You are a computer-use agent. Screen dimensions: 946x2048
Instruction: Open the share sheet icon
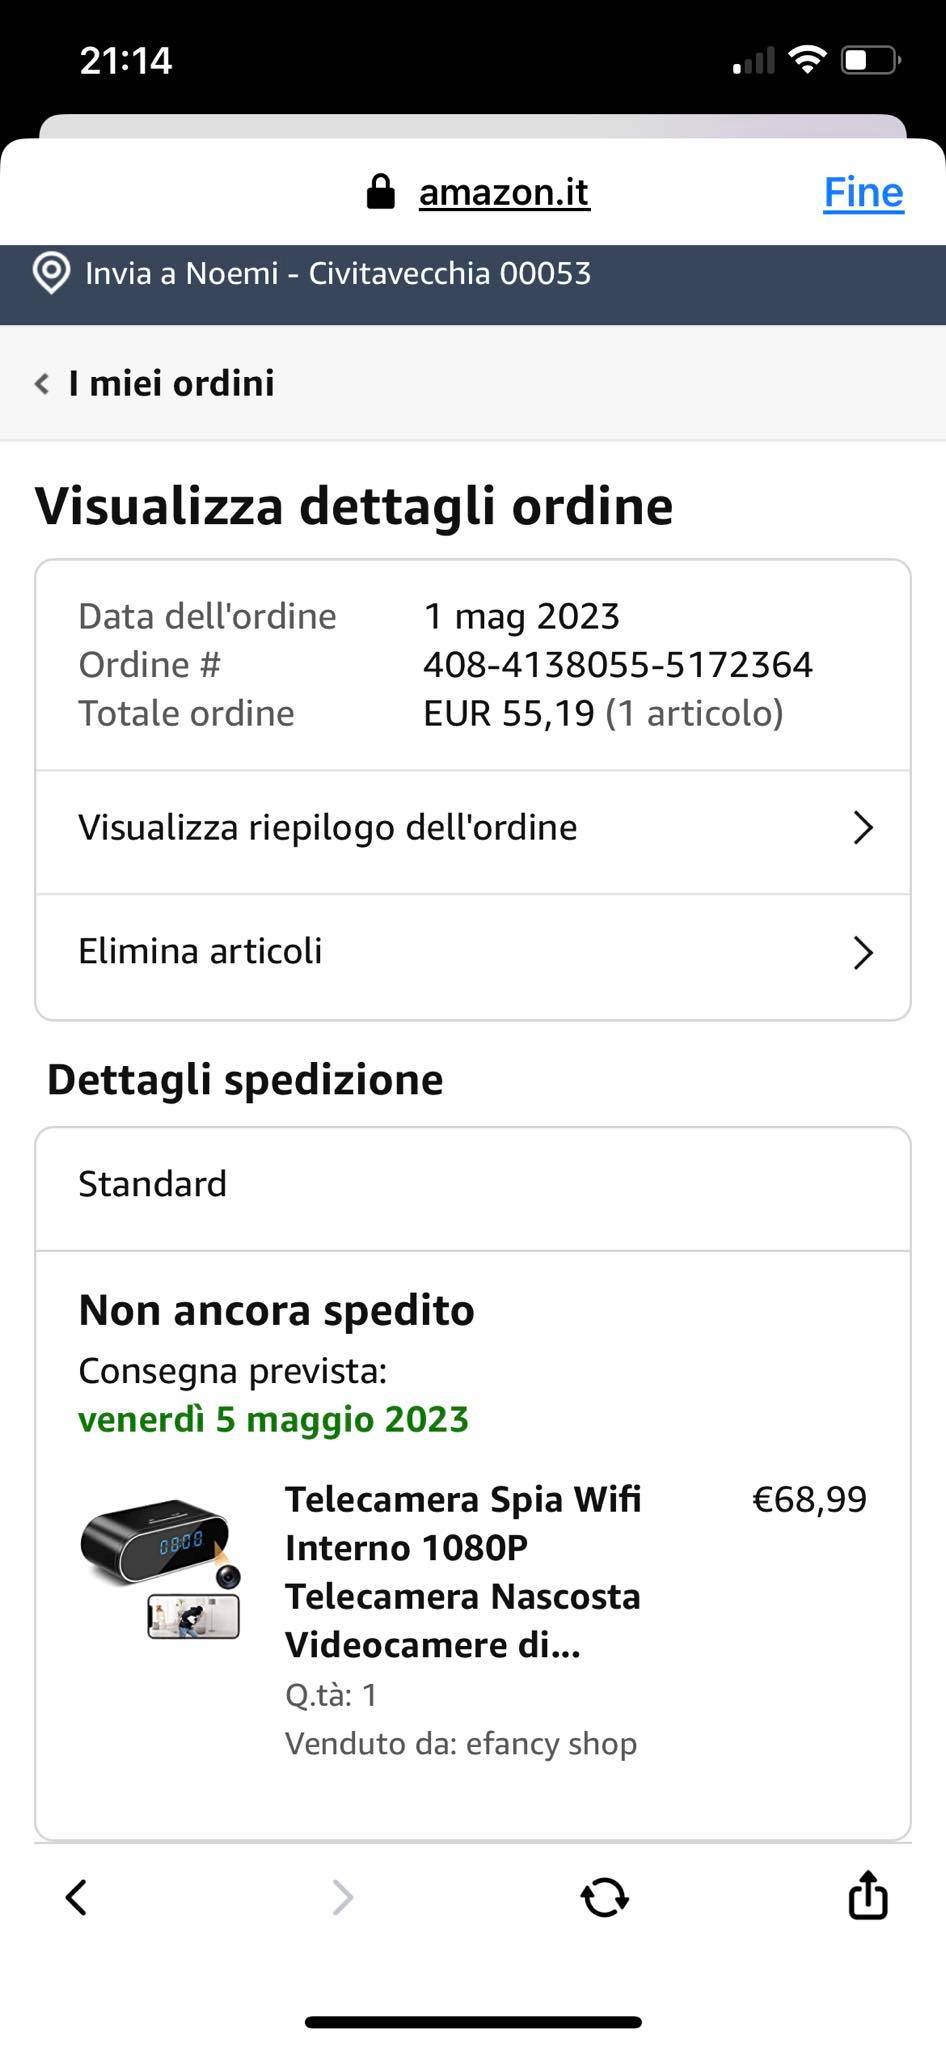[x=868, y=1894]
